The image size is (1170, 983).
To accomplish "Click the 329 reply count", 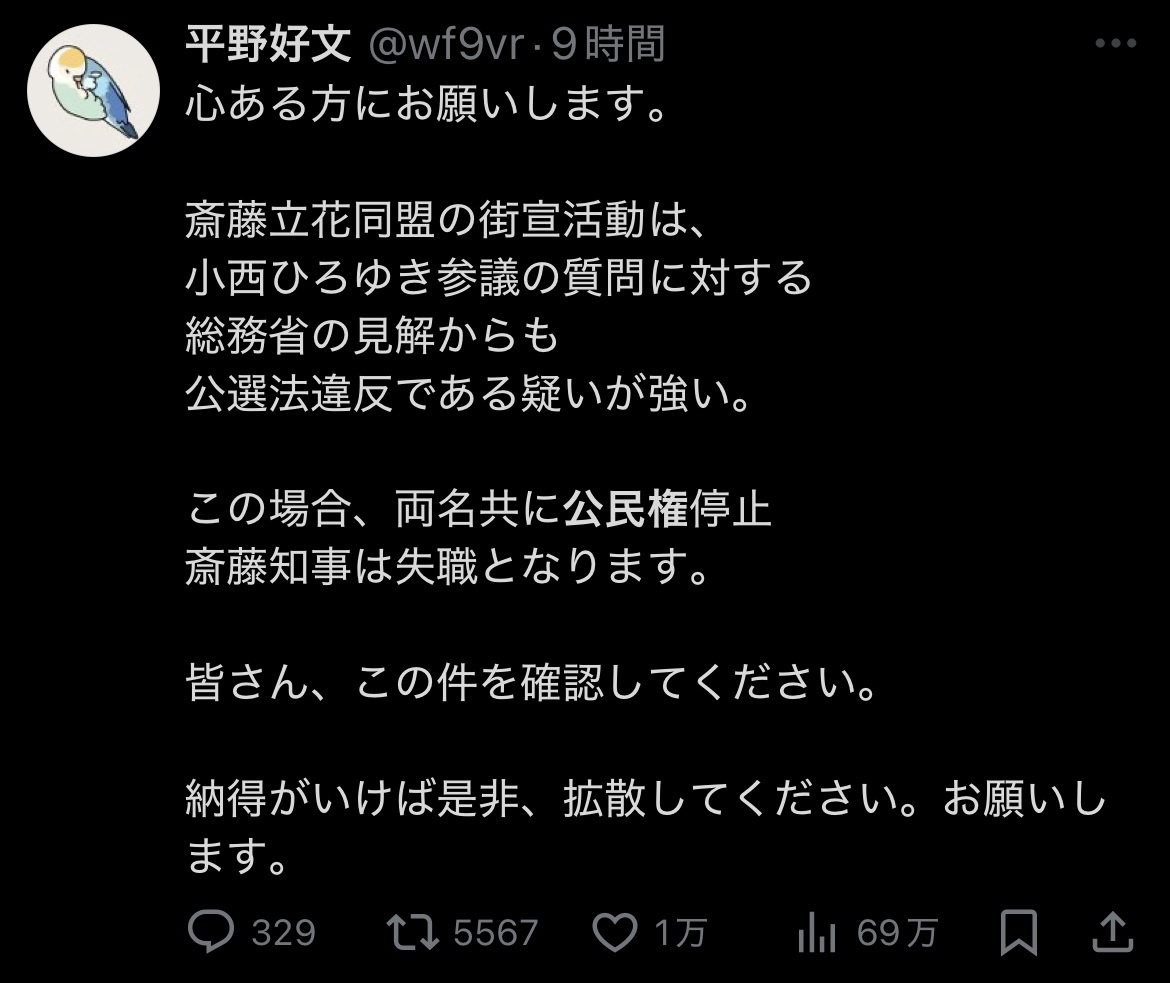I will (284, 932).
